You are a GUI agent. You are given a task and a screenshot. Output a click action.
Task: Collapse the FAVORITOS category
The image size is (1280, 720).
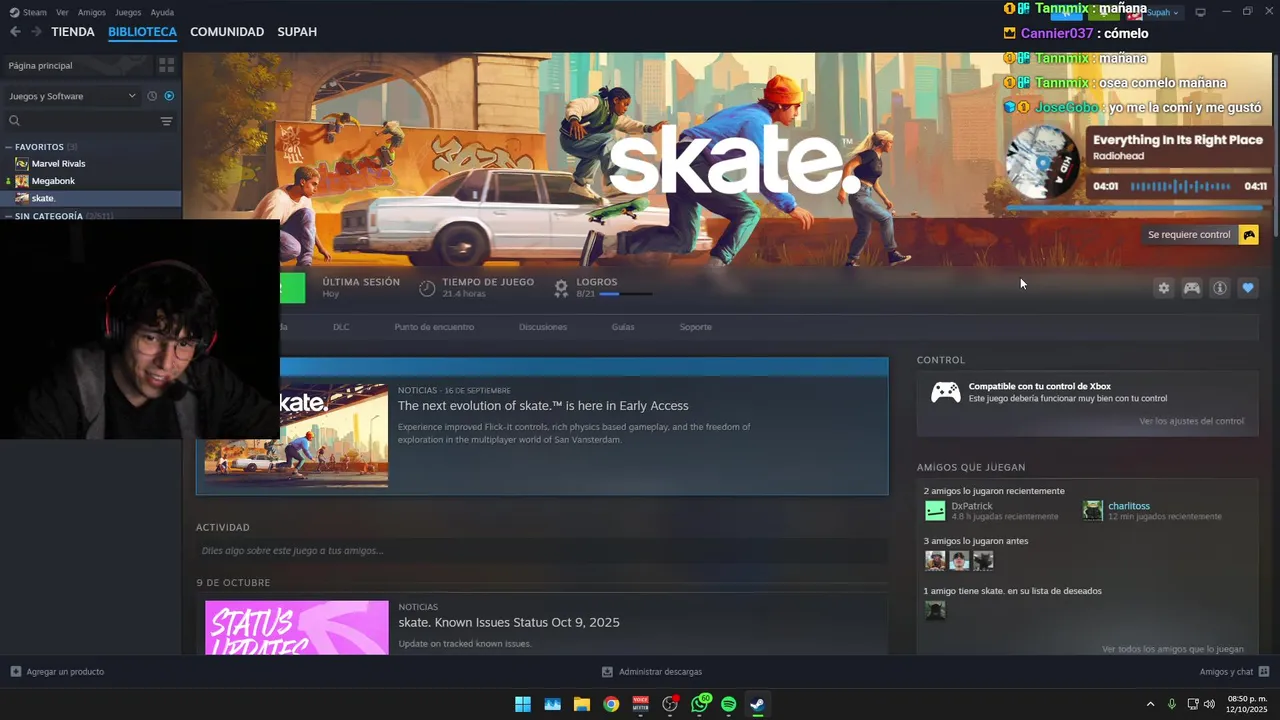point(9,147)
